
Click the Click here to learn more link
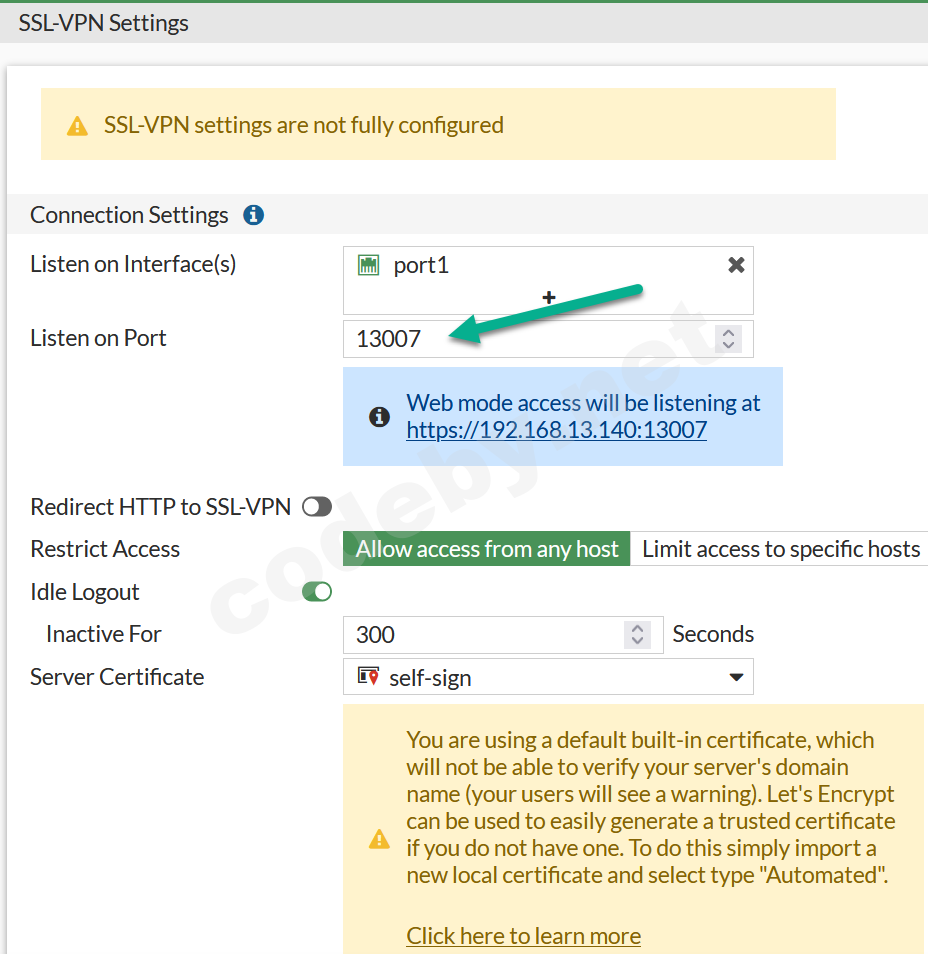(x=523, y=935)
